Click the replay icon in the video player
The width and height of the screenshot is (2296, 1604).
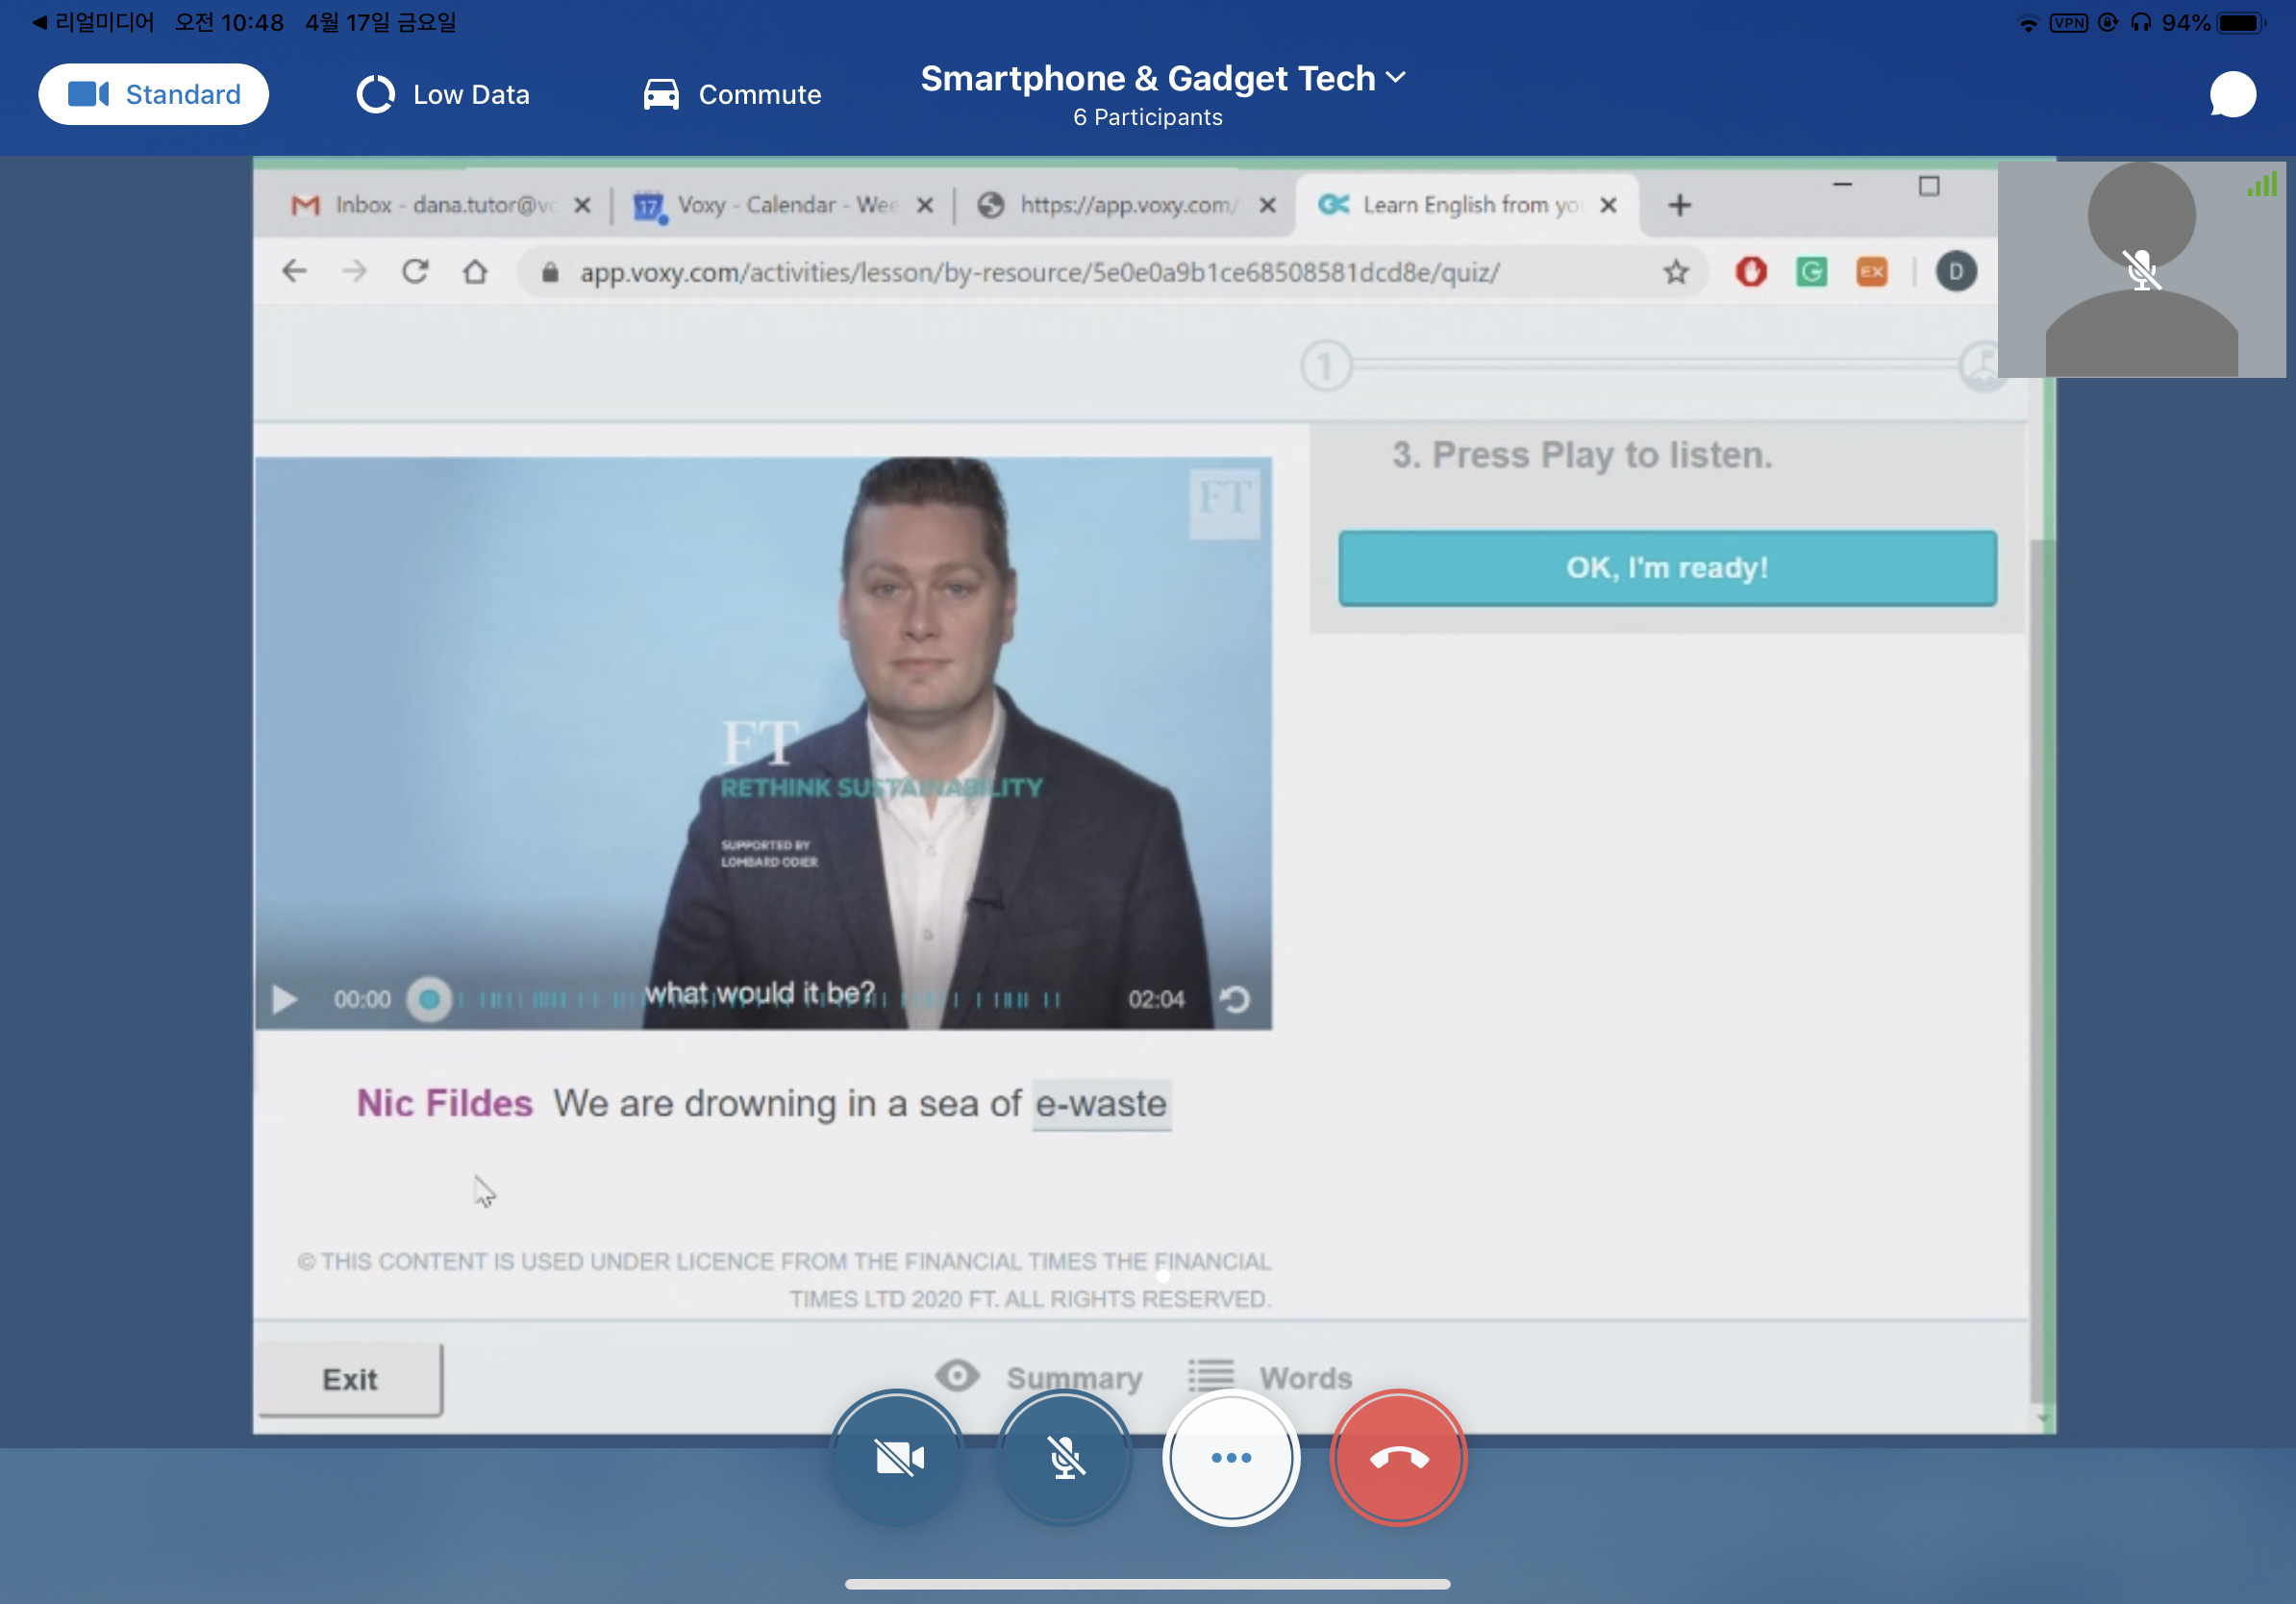[x=1235, y=999]
